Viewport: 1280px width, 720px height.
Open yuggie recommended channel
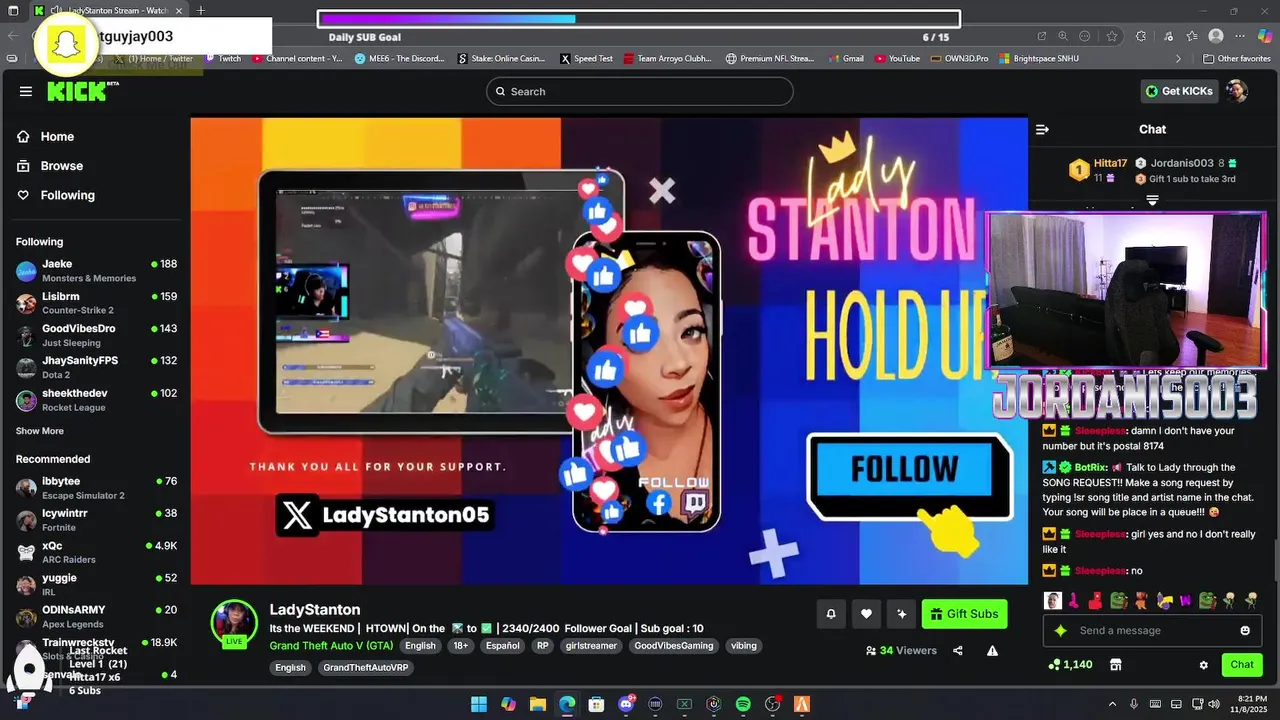click(97, 584)
